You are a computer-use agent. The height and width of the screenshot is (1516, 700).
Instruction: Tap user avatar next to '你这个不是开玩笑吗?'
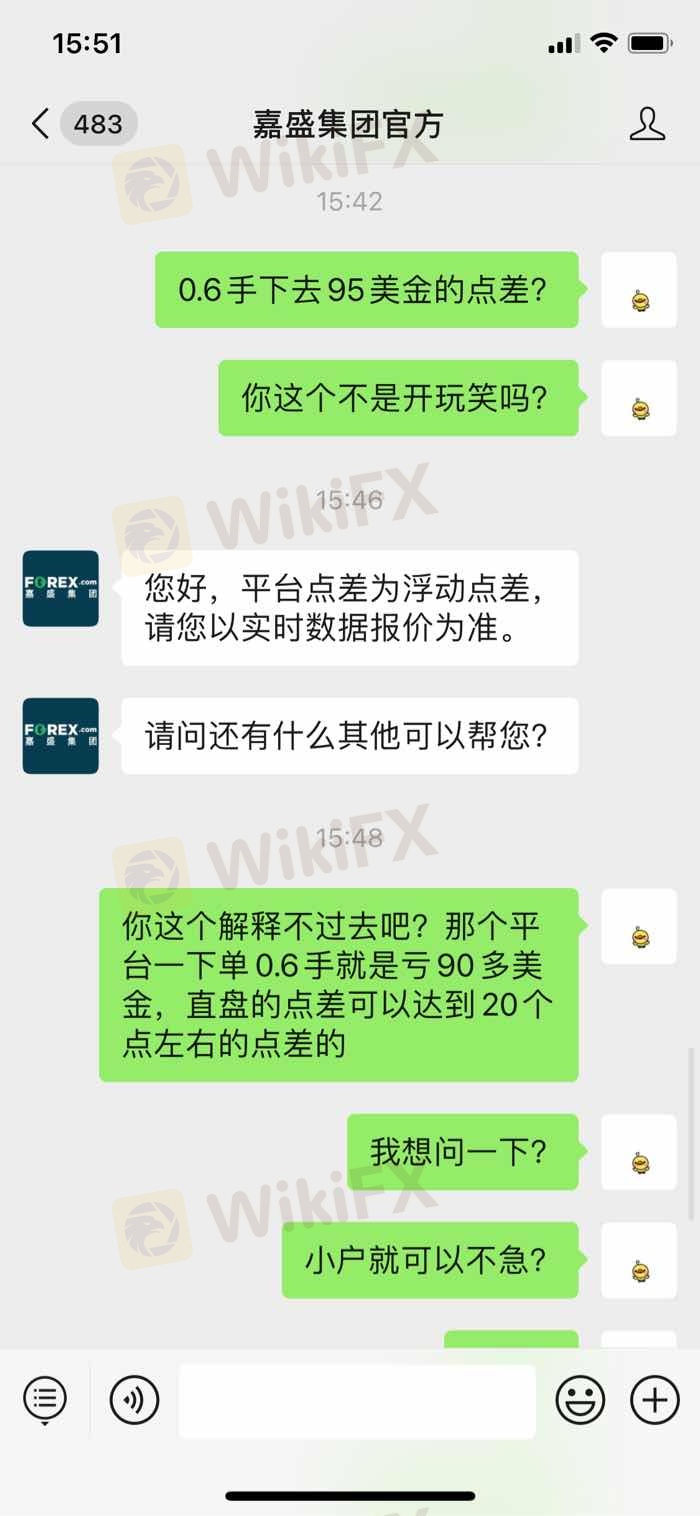pyautogui.click(x=639, y=398)
